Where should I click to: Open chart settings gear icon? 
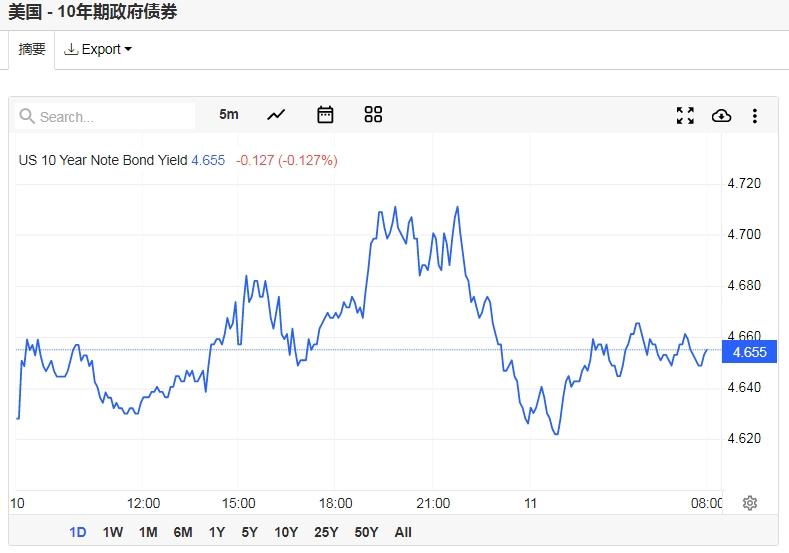point(750,503)
